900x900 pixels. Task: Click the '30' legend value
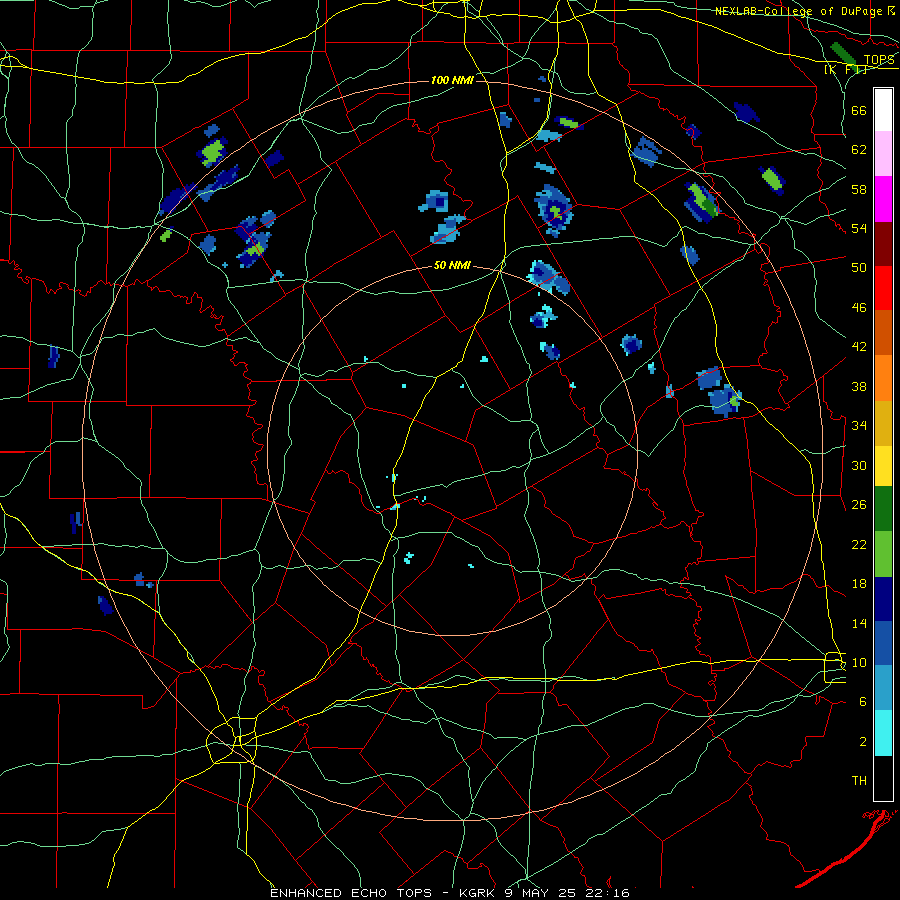pos(859,465)
